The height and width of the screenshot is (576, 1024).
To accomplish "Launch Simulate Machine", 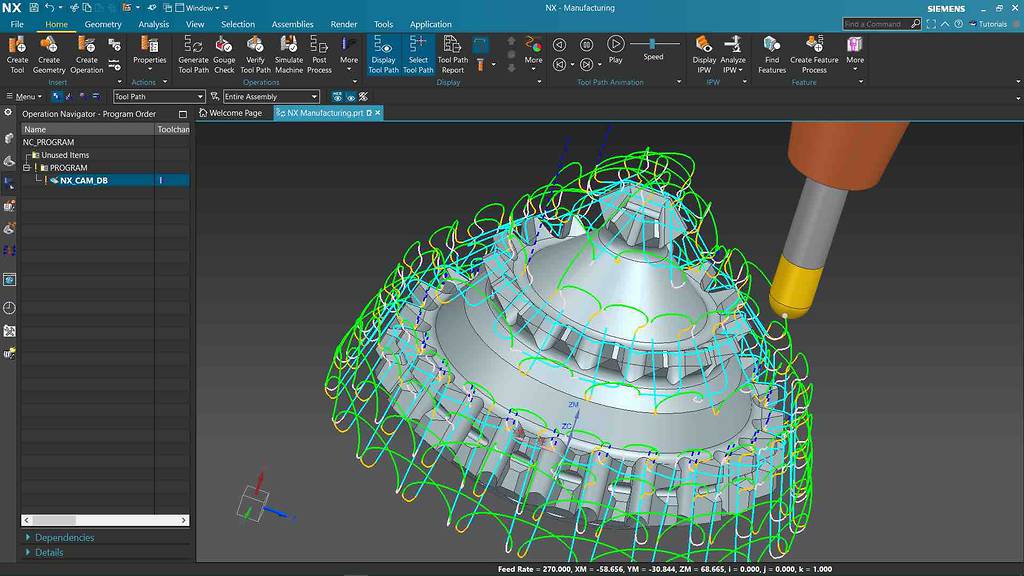I will (289, 55).
